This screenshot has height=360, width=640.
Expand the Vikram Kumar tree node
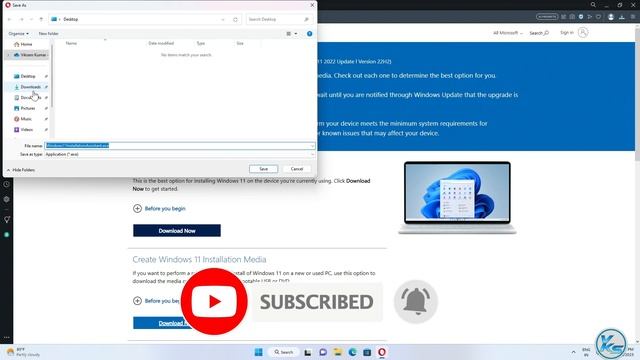[8, 55]
